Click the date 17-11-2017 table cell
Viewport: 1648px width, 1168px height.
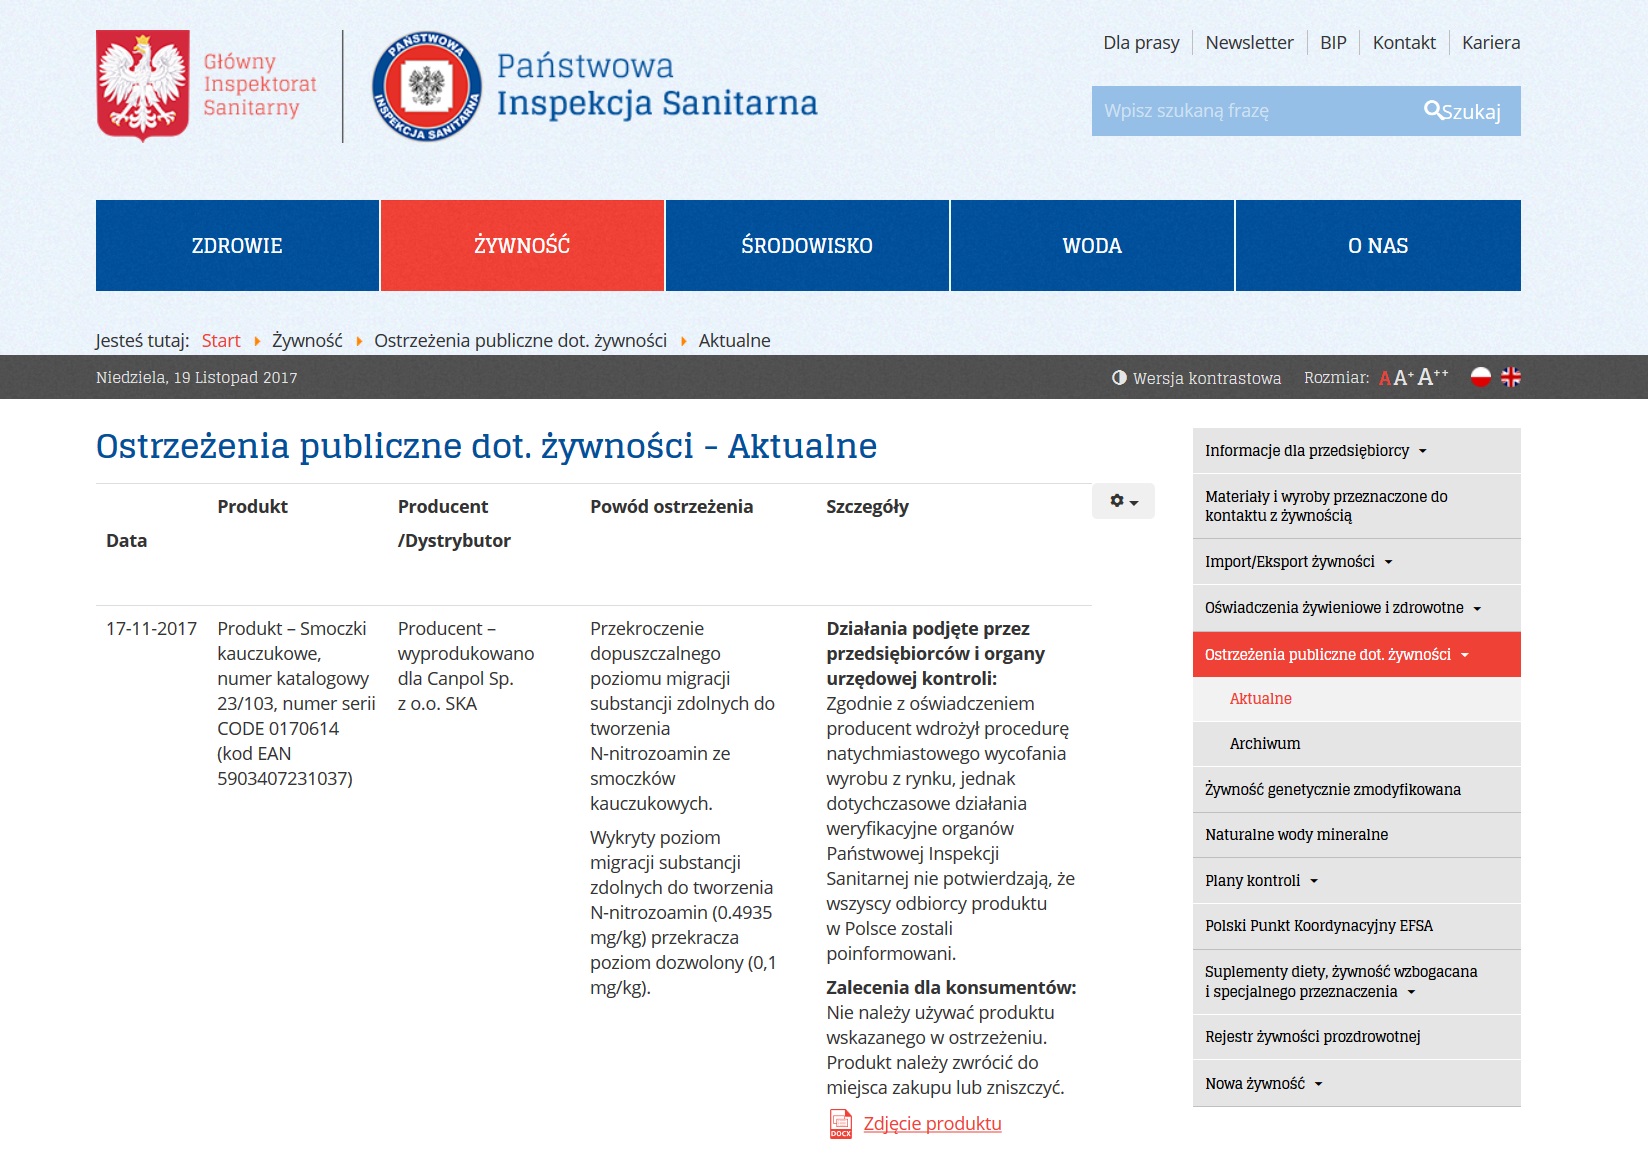[x=151, y=629]
